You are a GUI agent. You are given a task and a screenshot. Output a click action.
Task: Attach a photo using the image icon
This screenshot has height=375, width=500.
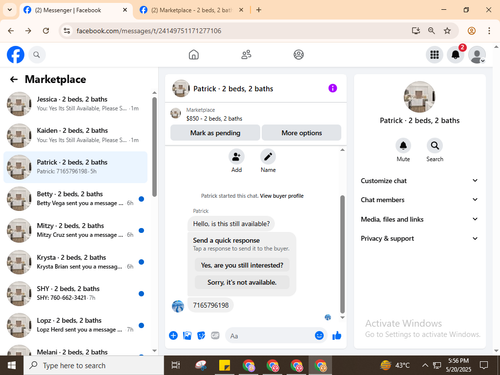click(187, 335)
